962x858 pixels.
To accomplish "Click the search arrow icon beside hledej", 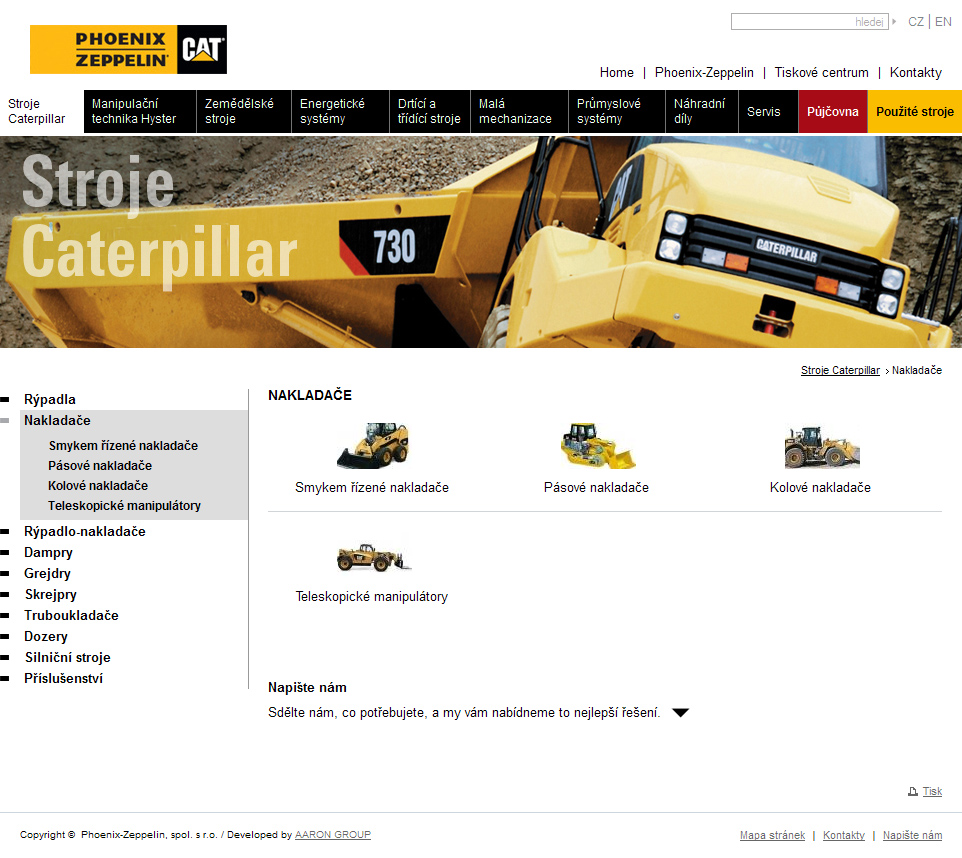I will pos(894,21).
